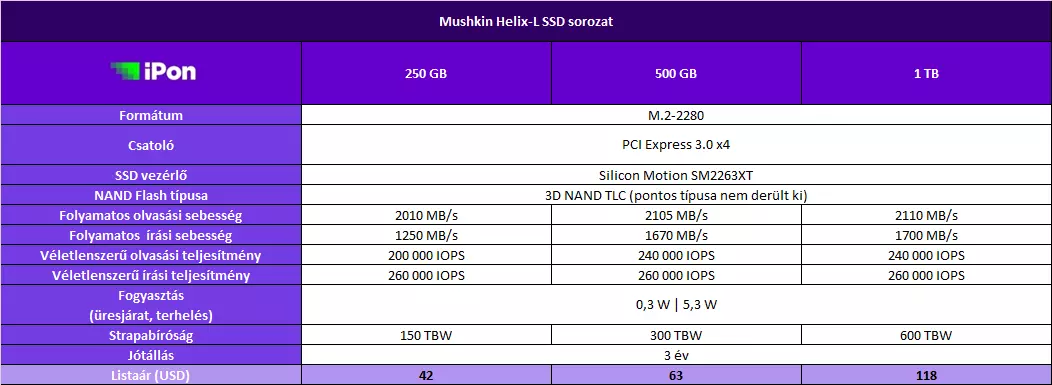
Task: Click the Mushkin Helix-L SSD sorozat title
Action: (x=525, y=21)
